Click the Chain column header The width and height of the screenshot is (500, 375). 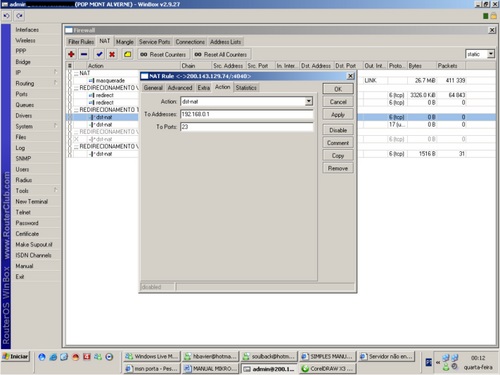point(196,66)
